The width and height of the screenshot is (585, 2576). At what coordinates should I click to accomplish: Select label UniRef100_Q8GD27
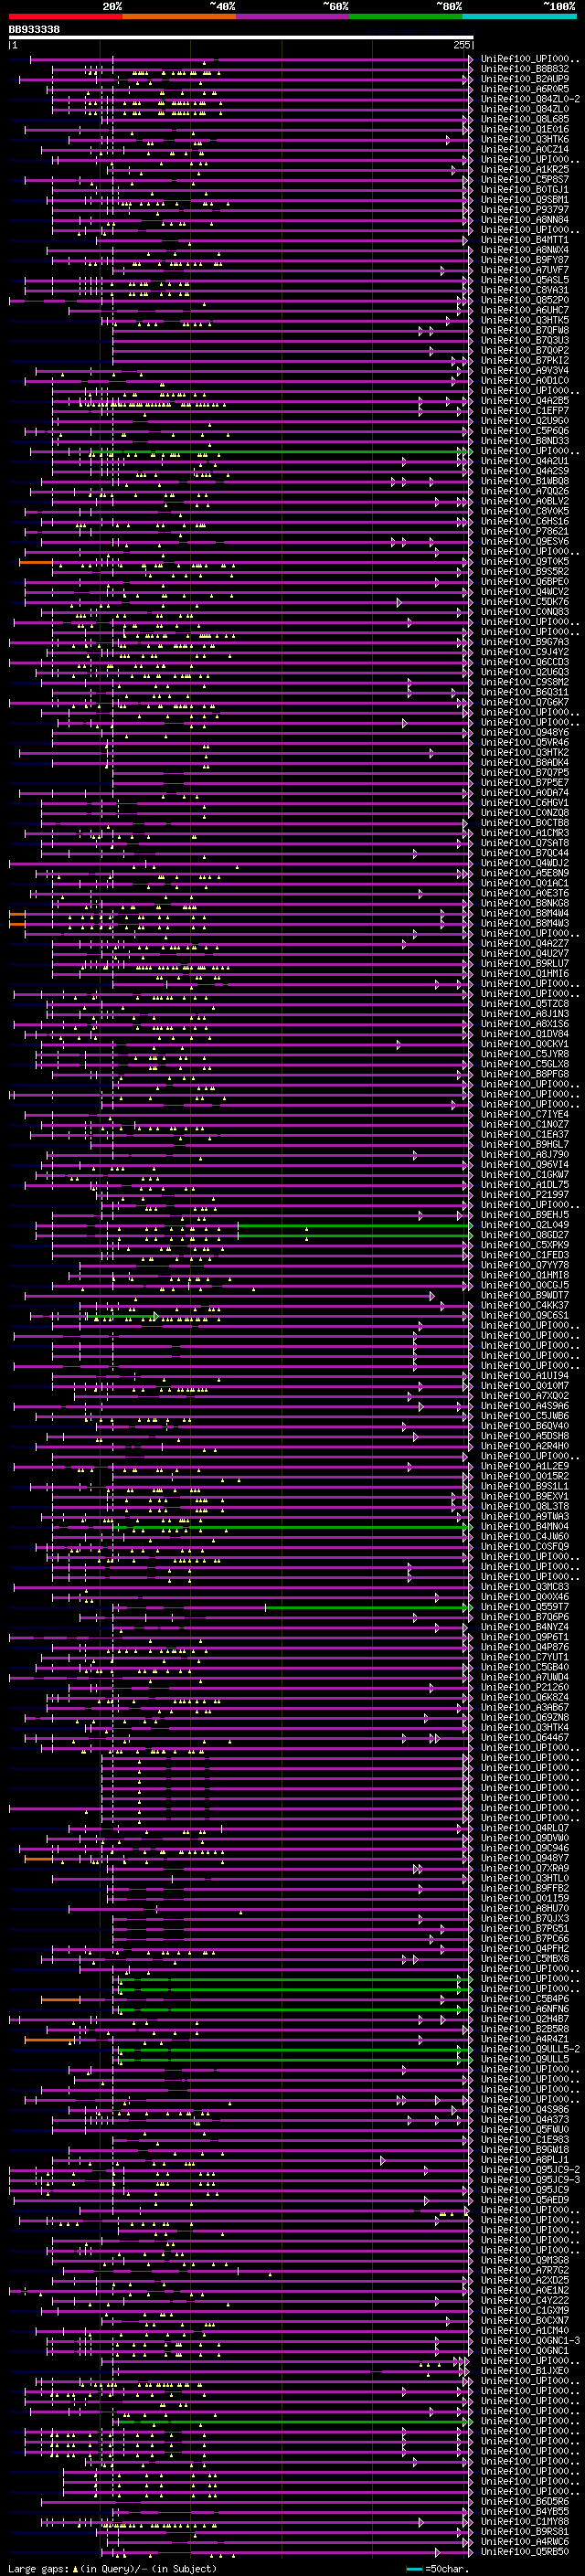coord(525,1235)
